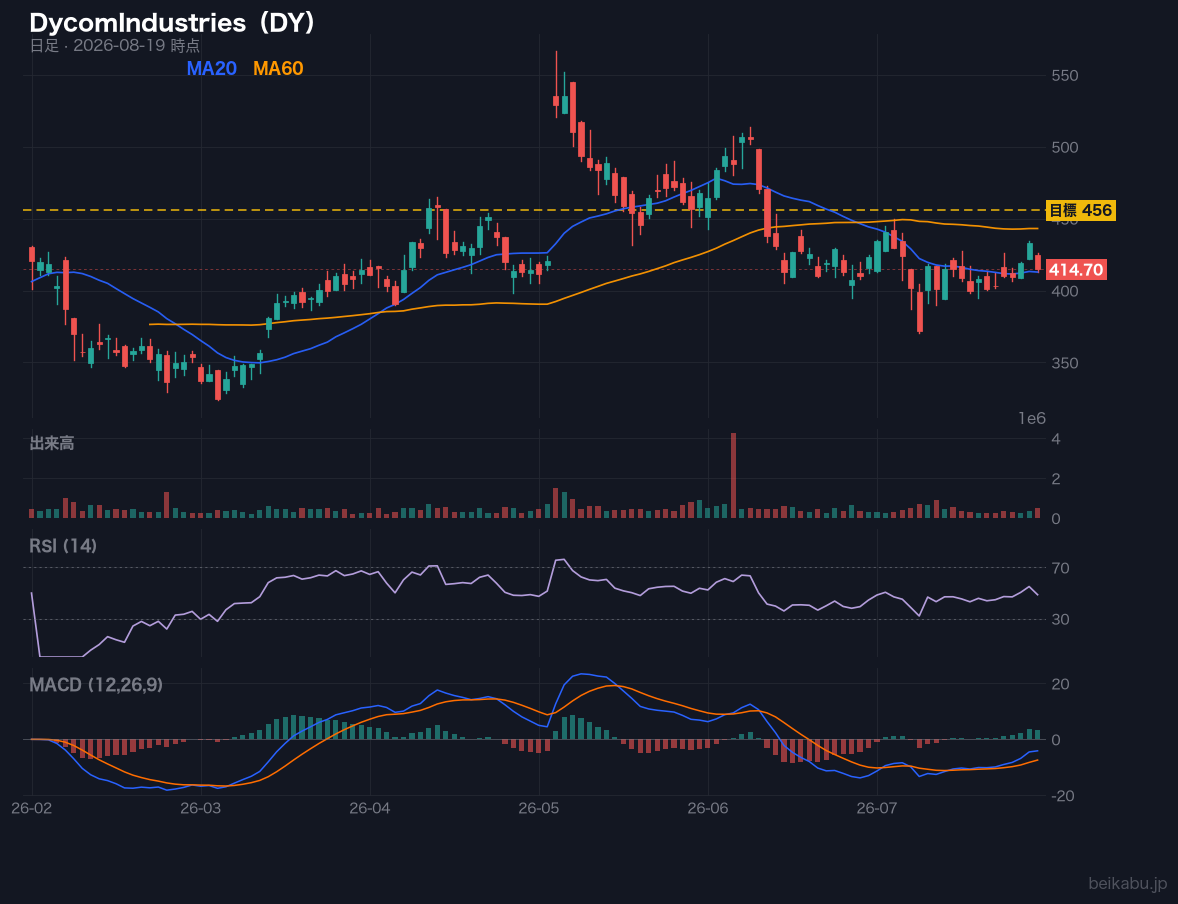Click the date subtitle 日足 · 2026-08-19 時点
The height and width of the screenshot is (904, 1178).
point(115,45)
